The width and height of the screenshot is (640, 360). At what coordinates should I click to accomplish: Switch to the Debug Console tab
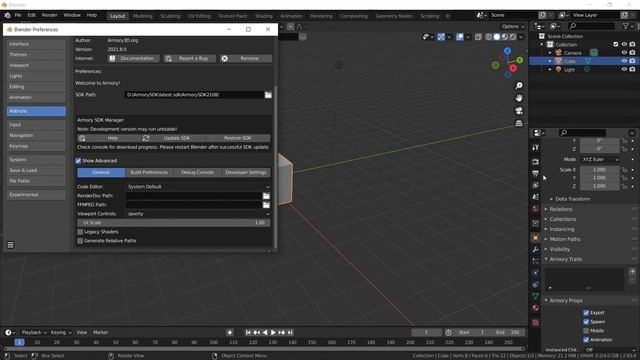click(x=197, y=173)
